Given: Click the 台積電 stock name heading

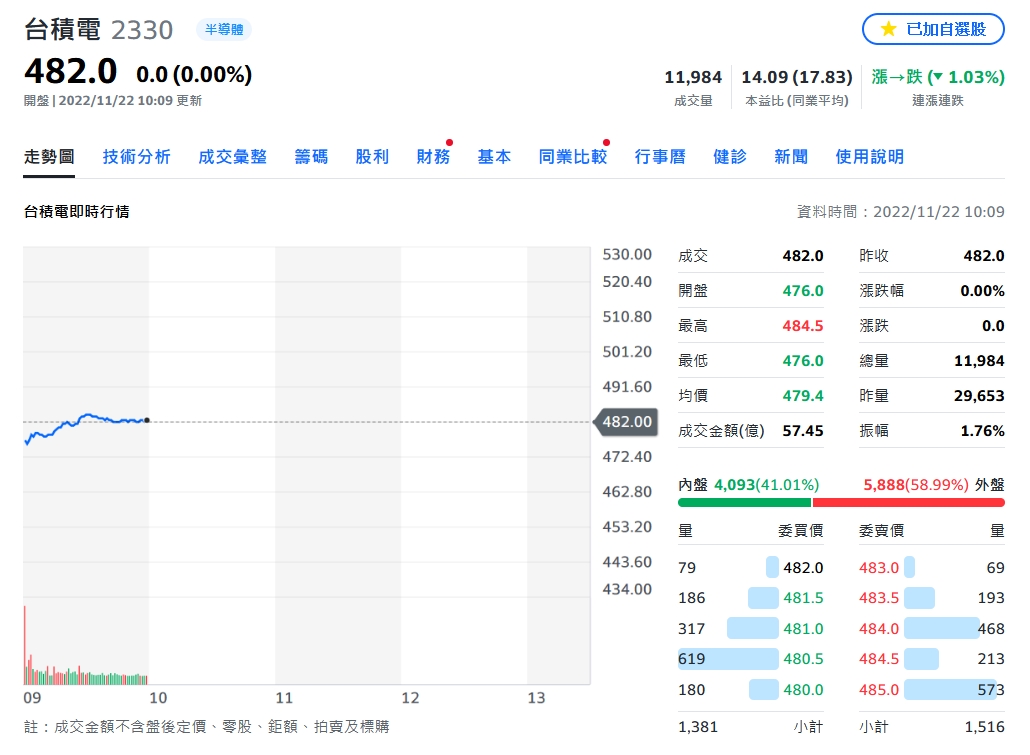Looking at the screenshot, I should [62, 30].
